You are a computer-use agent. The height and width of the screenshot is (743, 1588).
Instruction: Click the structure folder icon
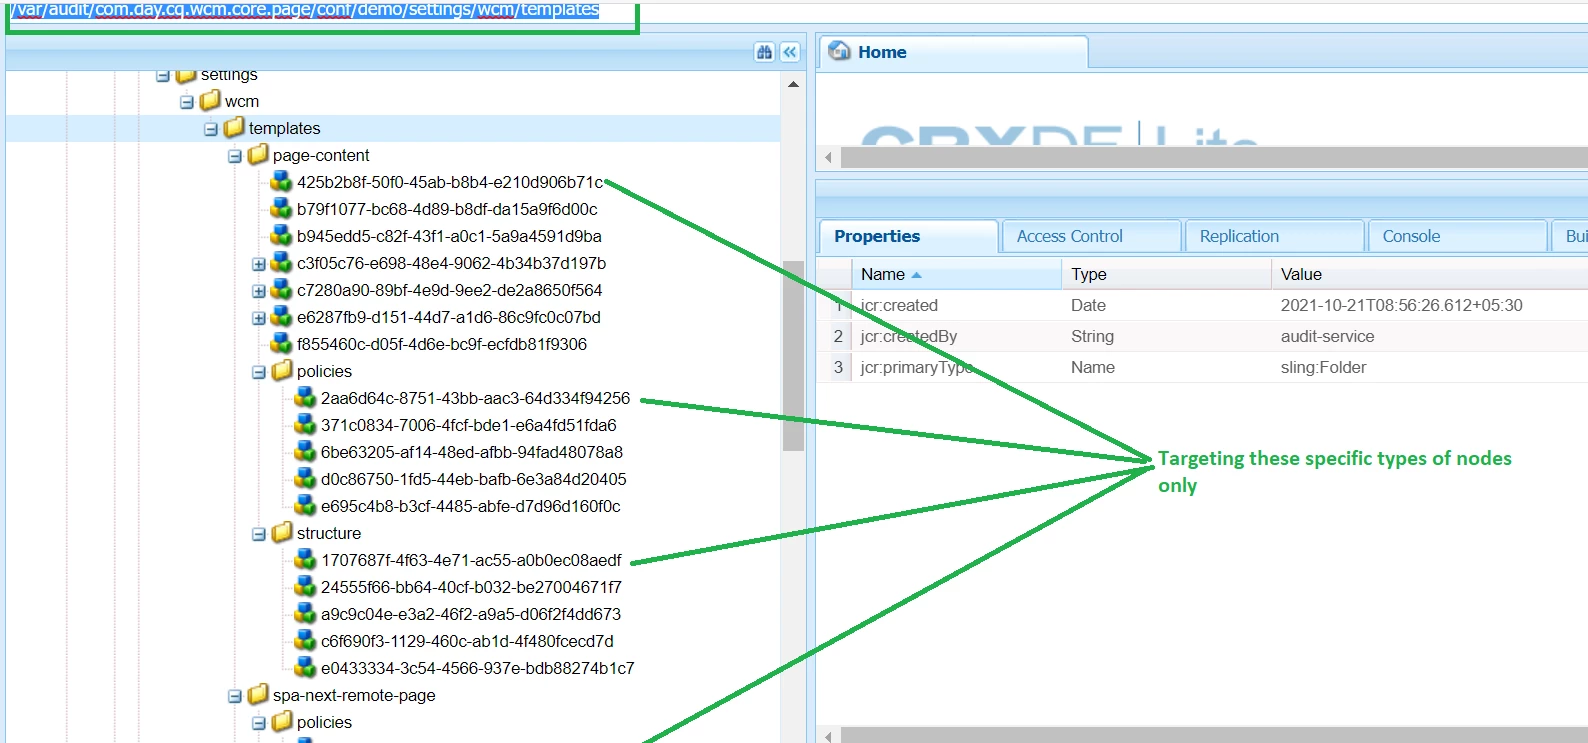click(x=282, y=532)
